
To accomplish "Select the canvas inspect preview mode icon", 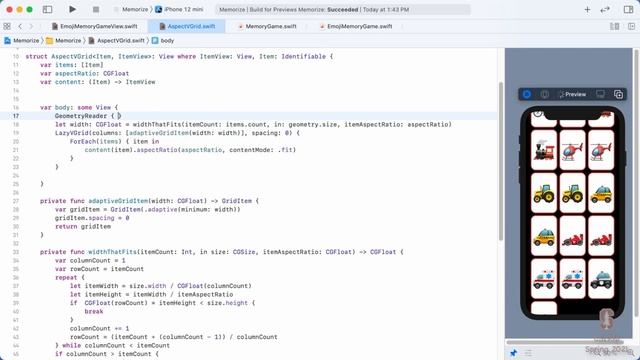I will [544, 94].
